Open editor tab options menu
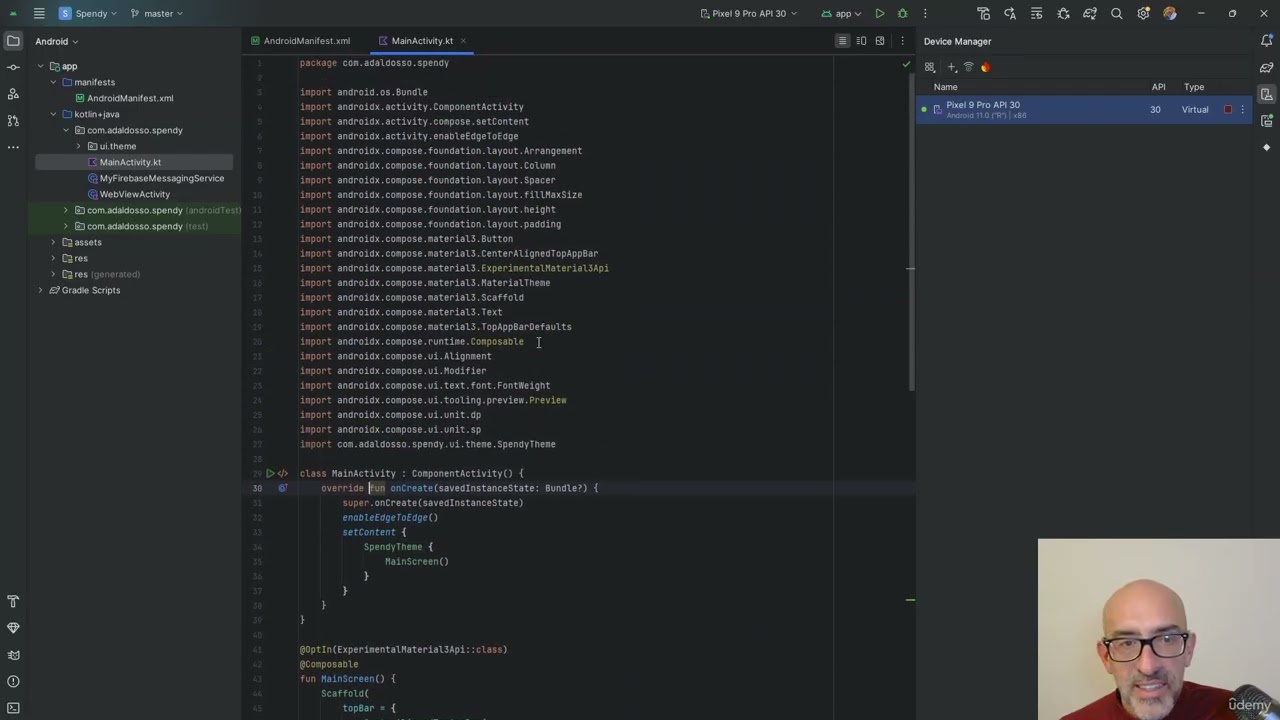 [902, 41]
